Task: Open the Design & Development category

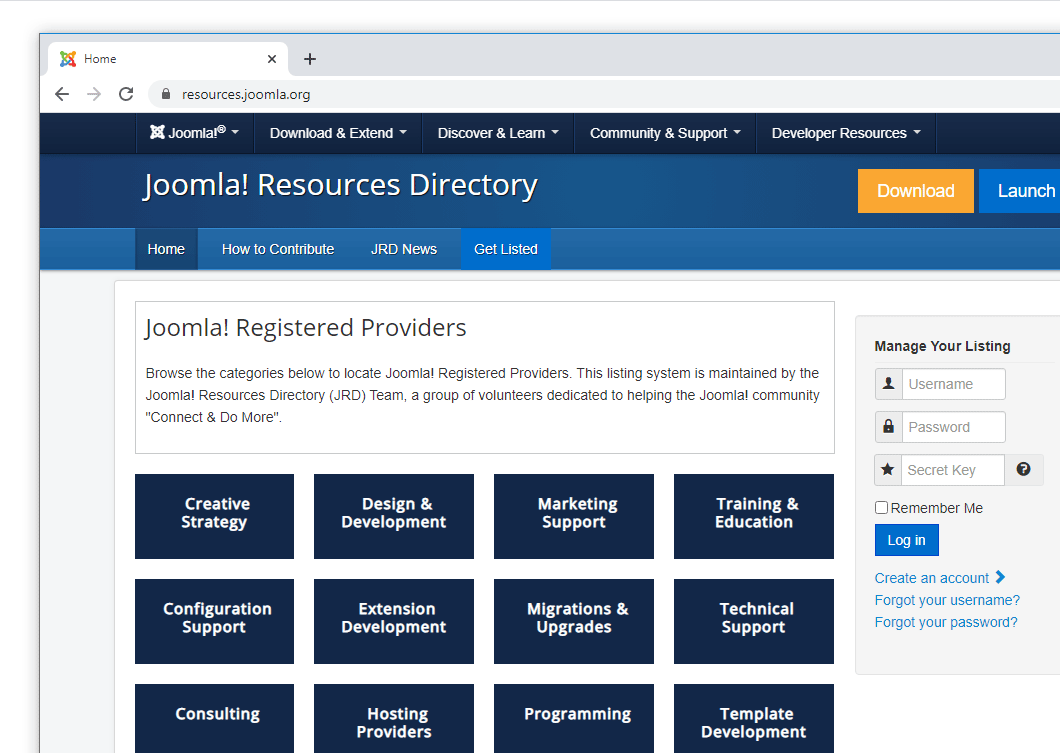Action: click(x=393, y=516)
